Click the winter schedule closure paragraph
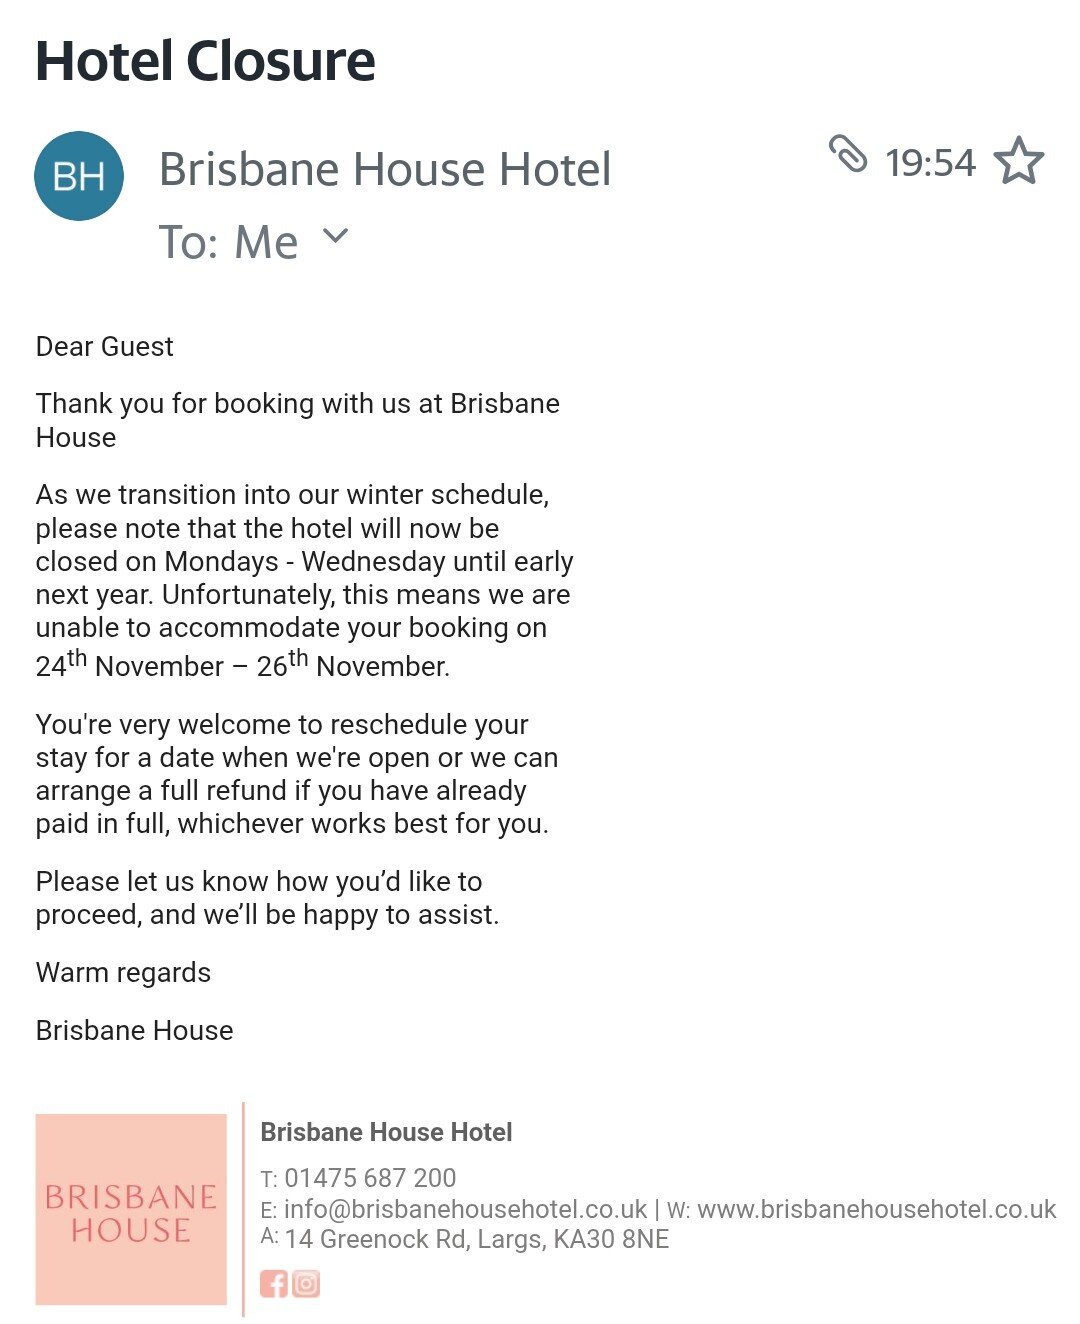Viewport: 1080px width, 1324px height. pos(304,580)
